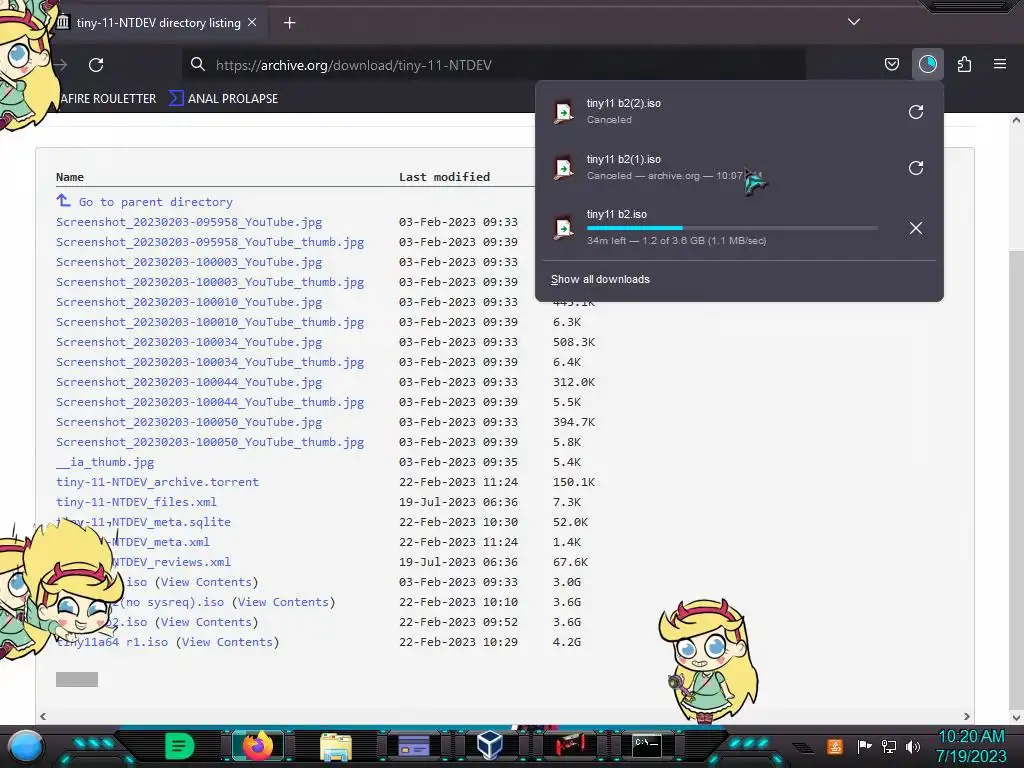Open the Firefox hamburger menu
The height and width of the screenshot is (768, 1024).
pos(999,64)
